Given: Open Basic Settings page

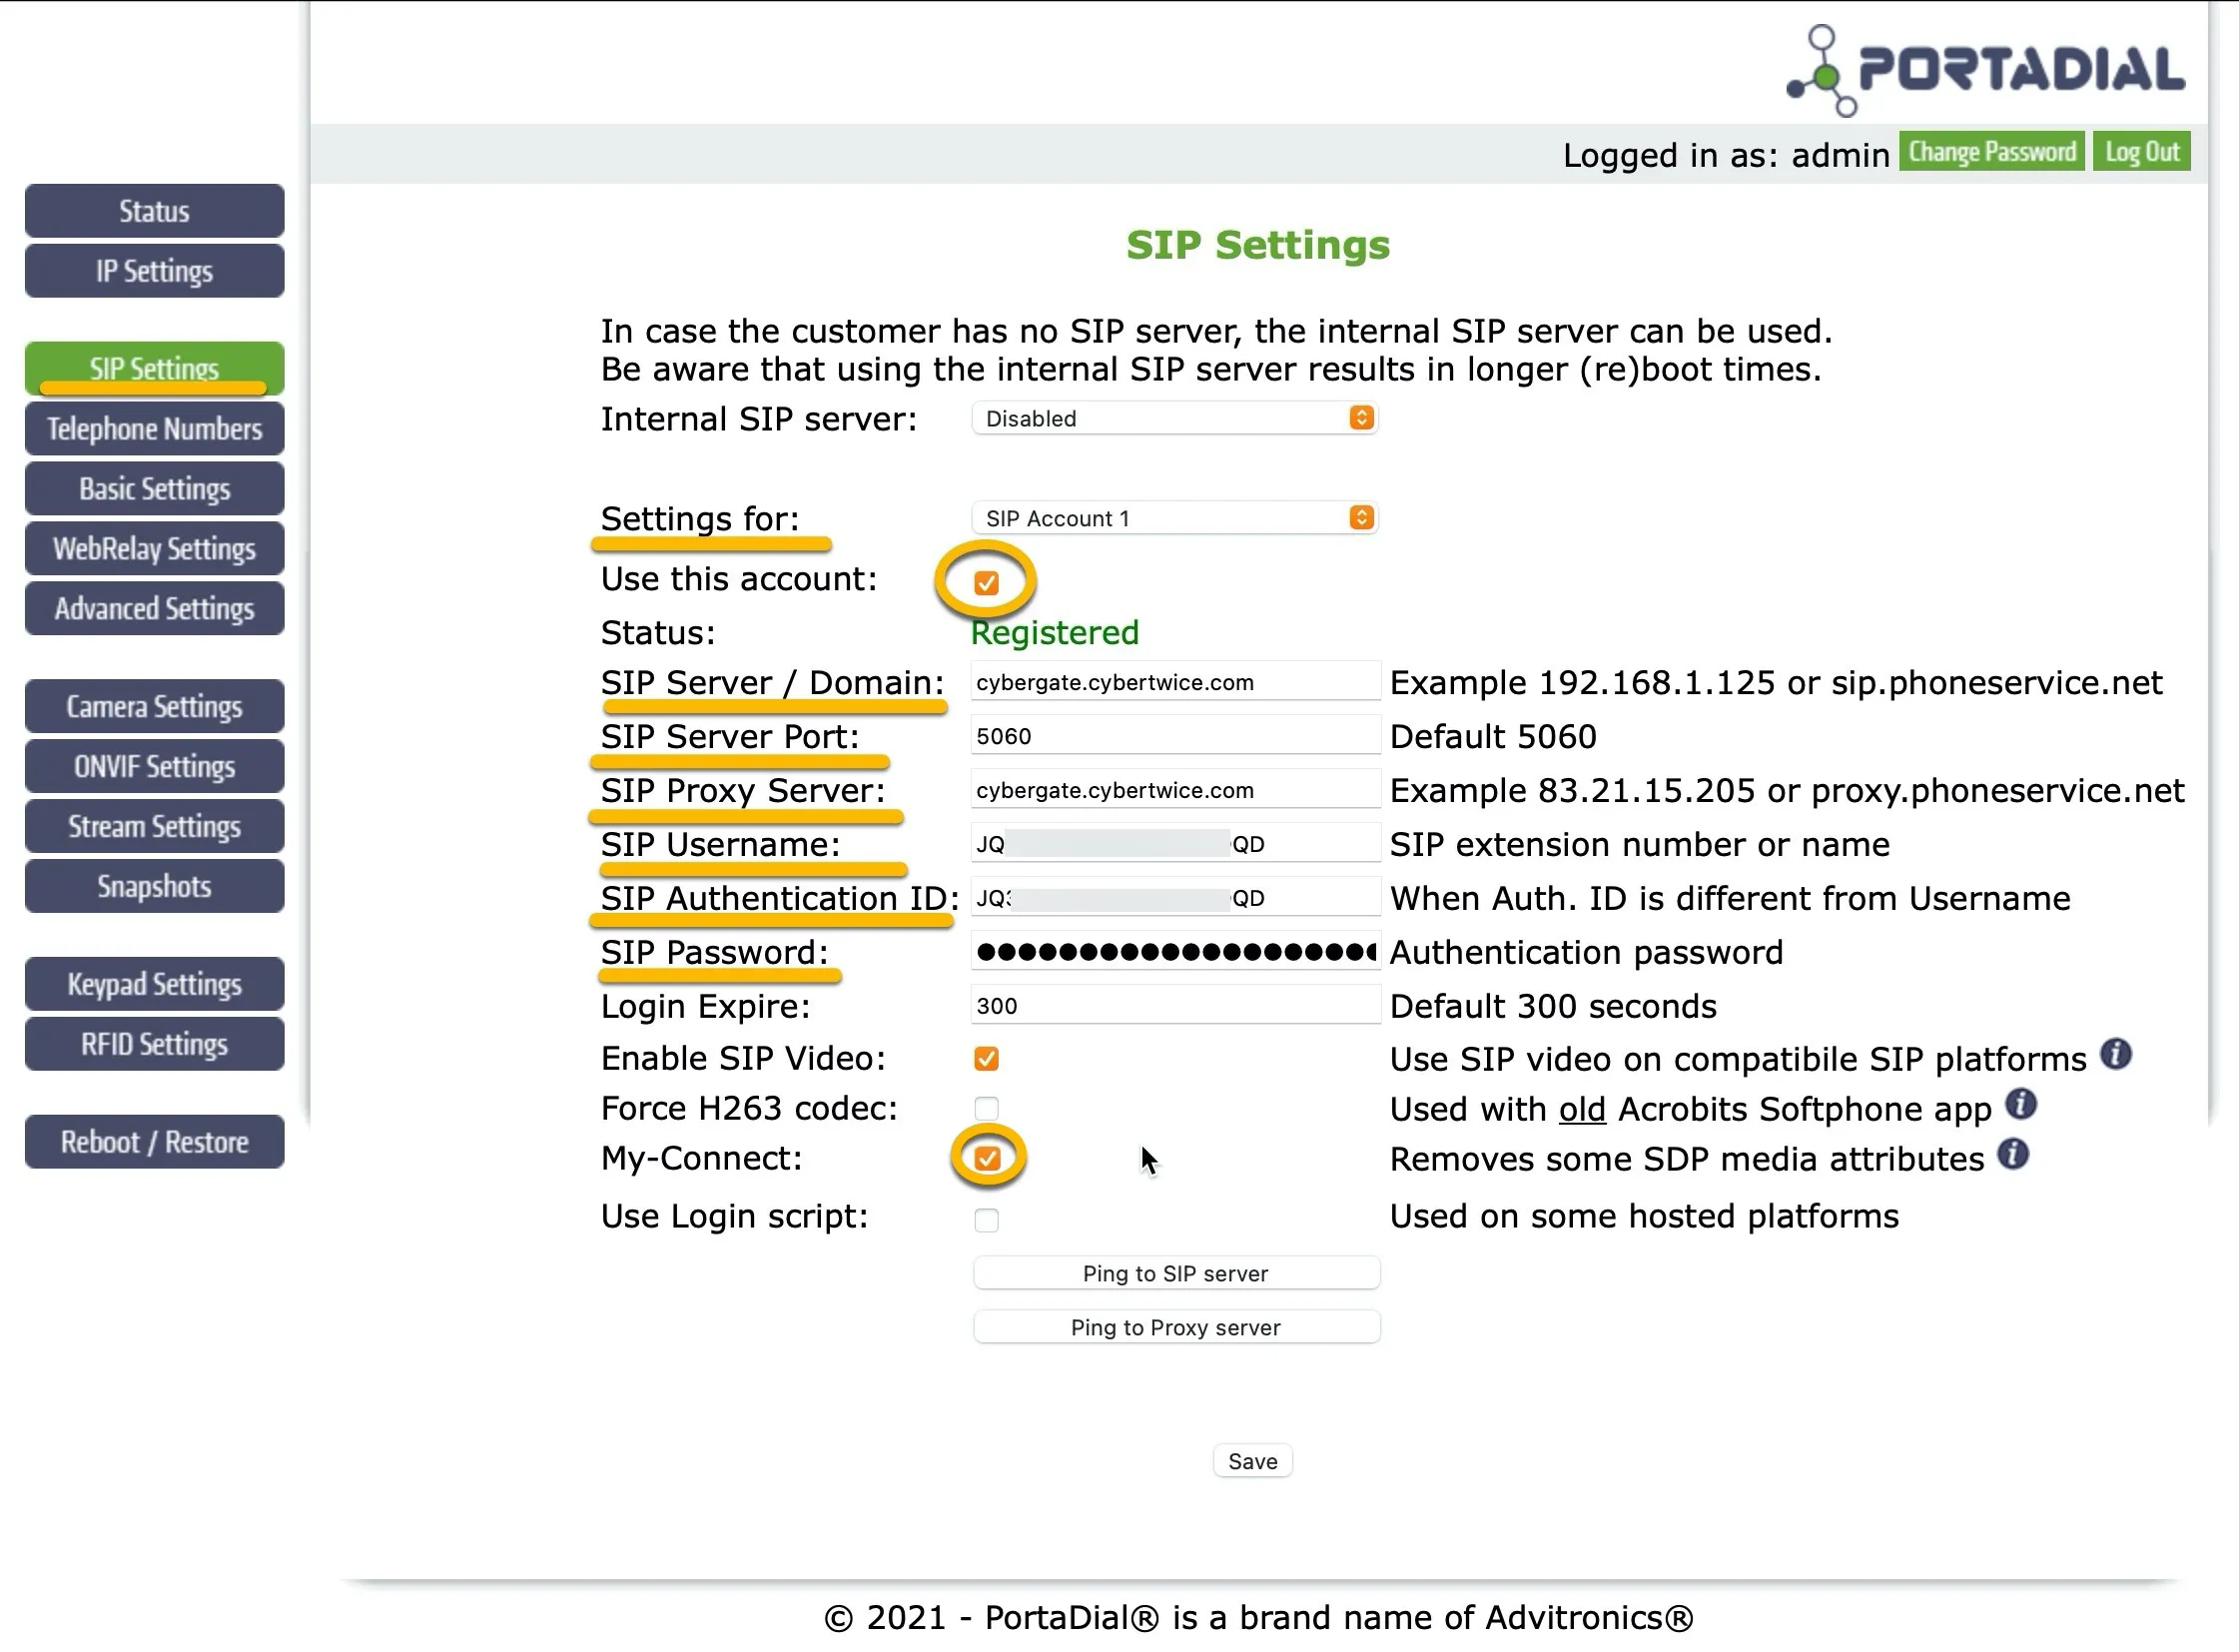Looking at the screenshot, I should (155, 489).
